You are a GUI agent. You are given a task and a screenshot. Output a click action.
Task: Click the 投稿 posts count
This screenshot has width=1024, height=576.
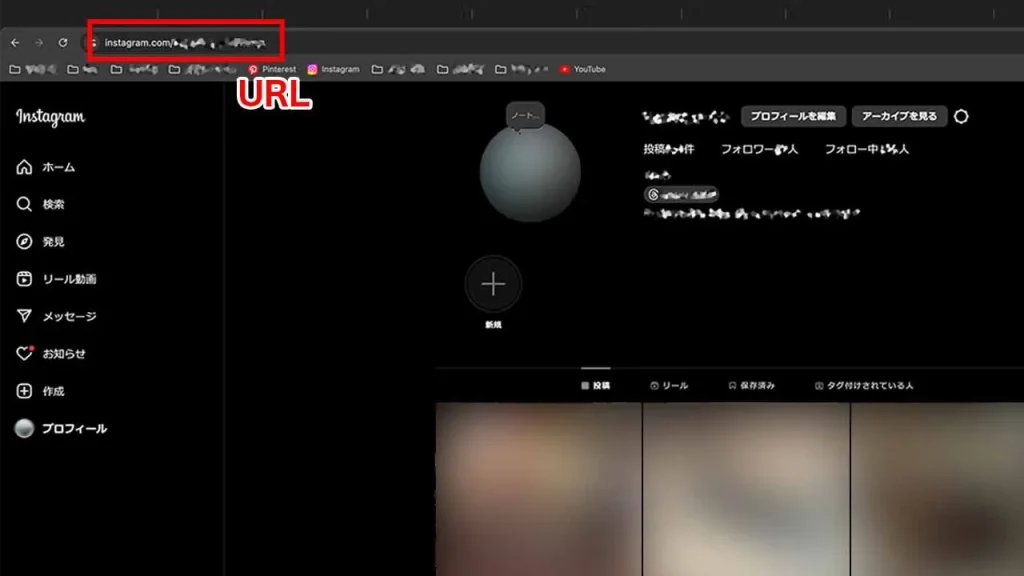pos(669,150)
